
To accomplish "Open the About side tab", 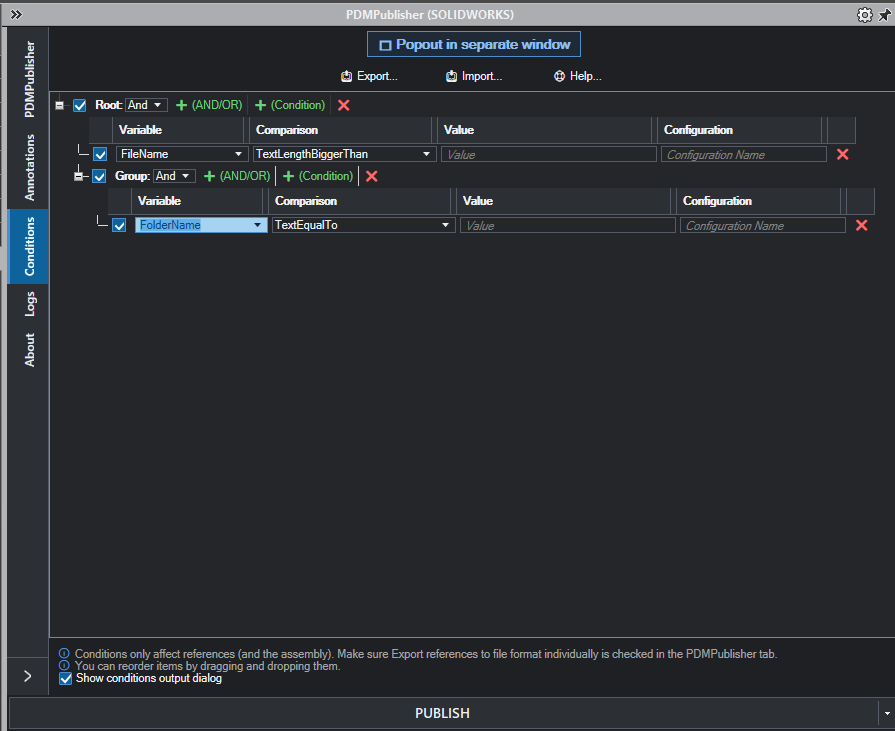I will (x=29, y=349).
